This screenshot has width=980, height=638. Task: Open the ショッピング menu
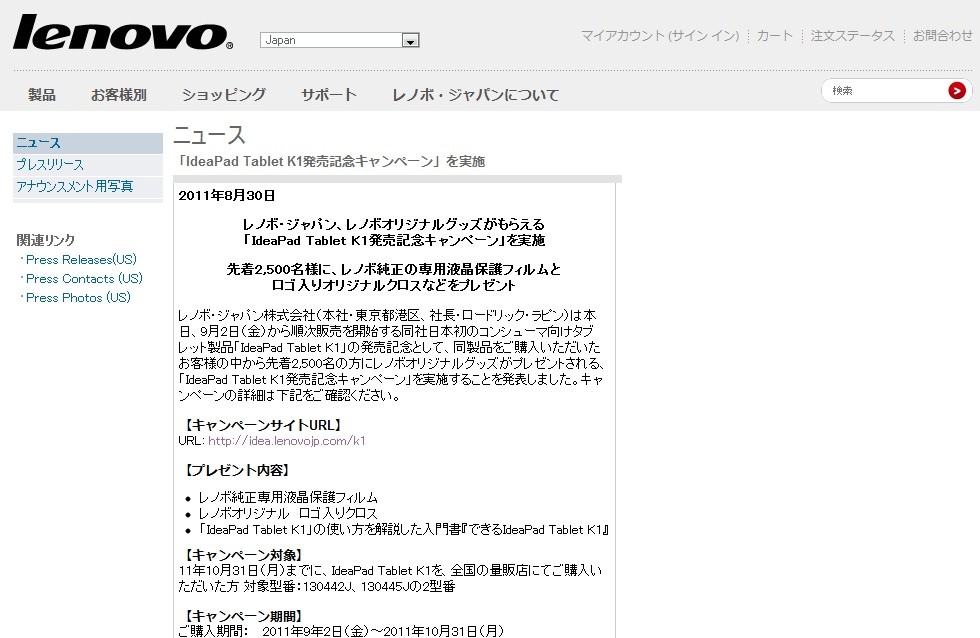(x=224, y=94)
